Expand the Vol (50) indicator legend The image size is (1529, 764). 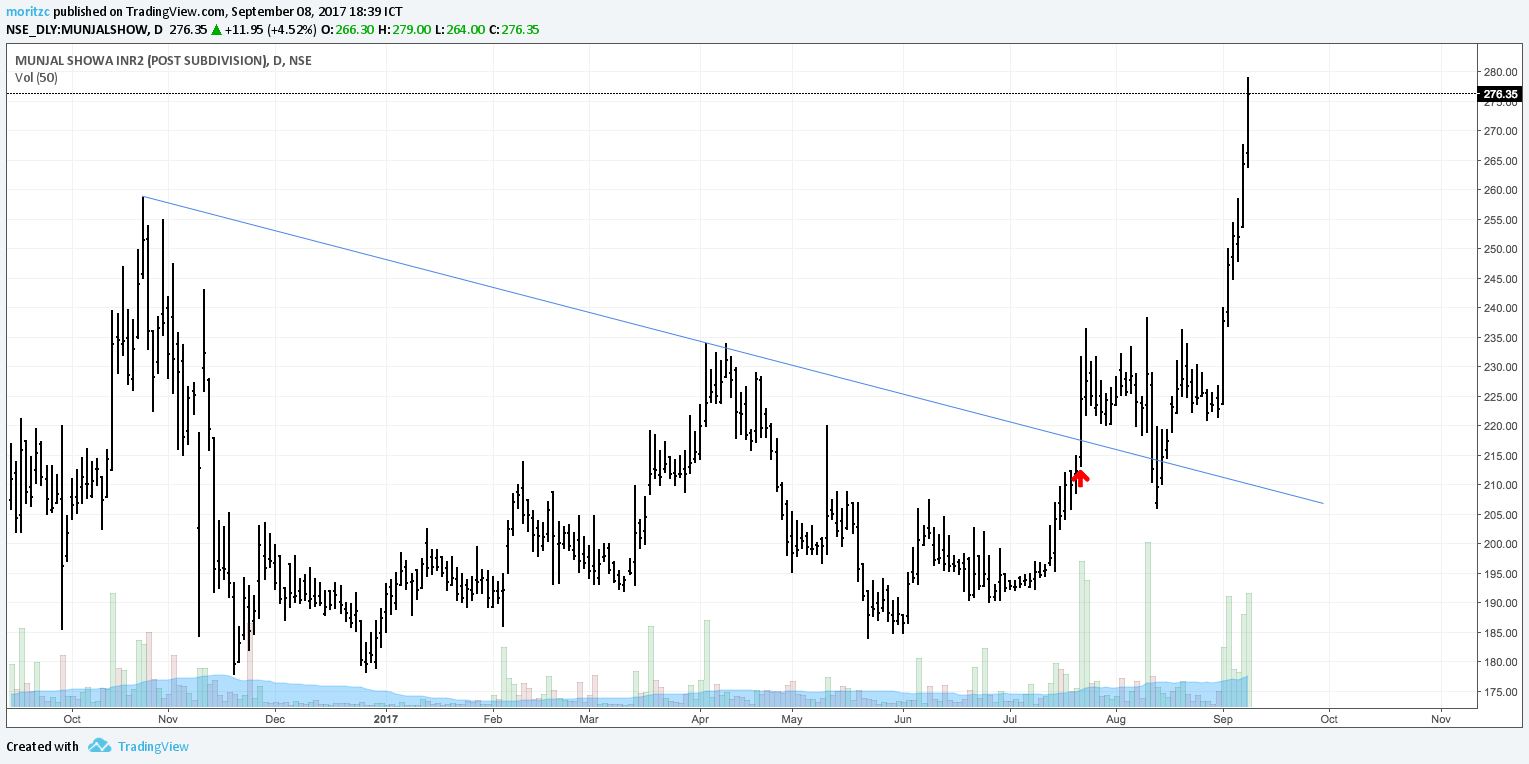(x=37, y=77)
